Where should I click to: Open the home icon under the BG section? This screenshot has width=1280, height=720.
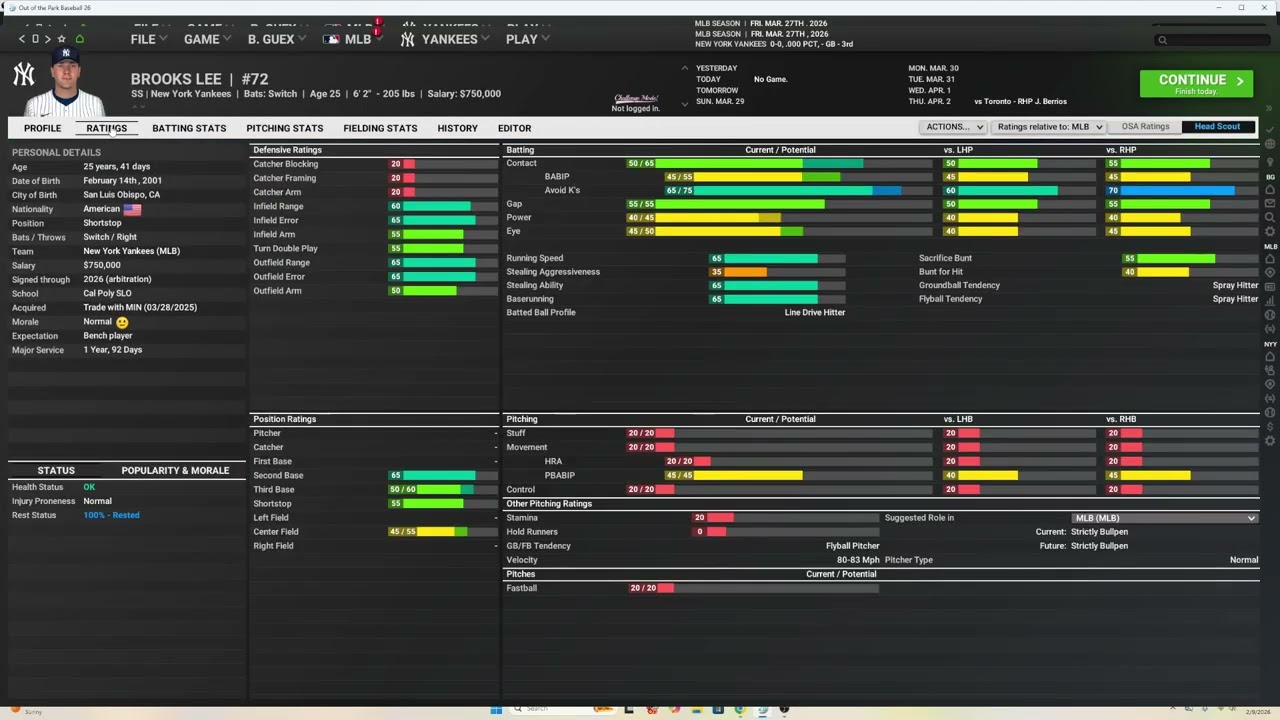1270,189
